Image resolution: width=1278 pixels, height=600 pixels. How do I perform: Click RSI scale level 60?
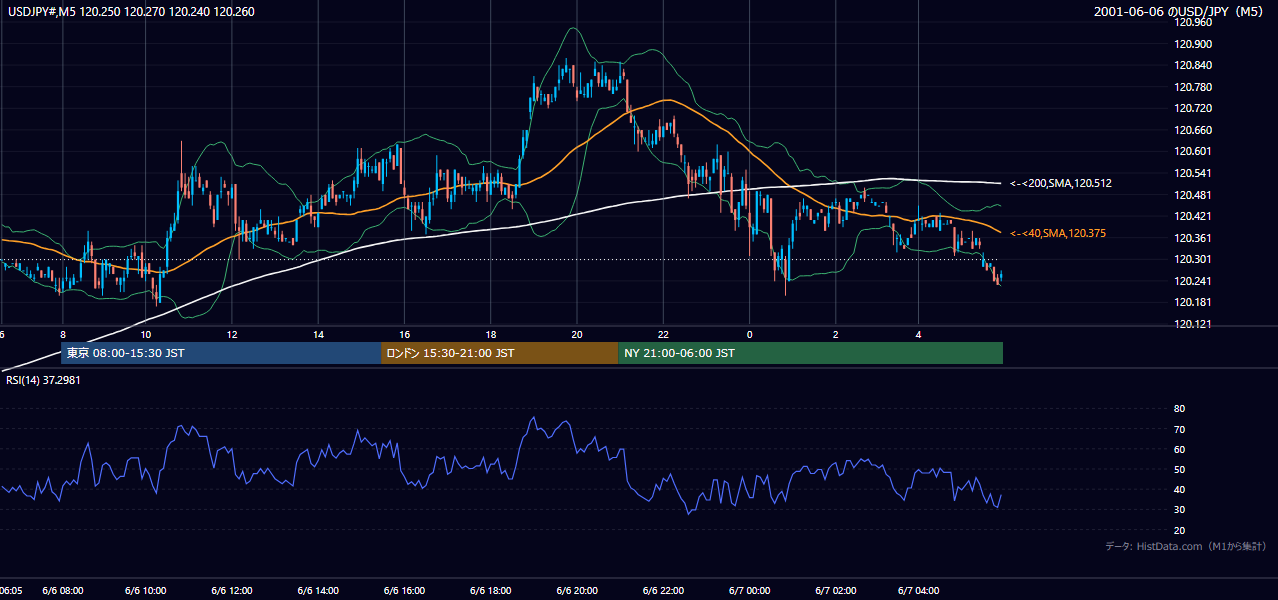(x=1180, y=449)
